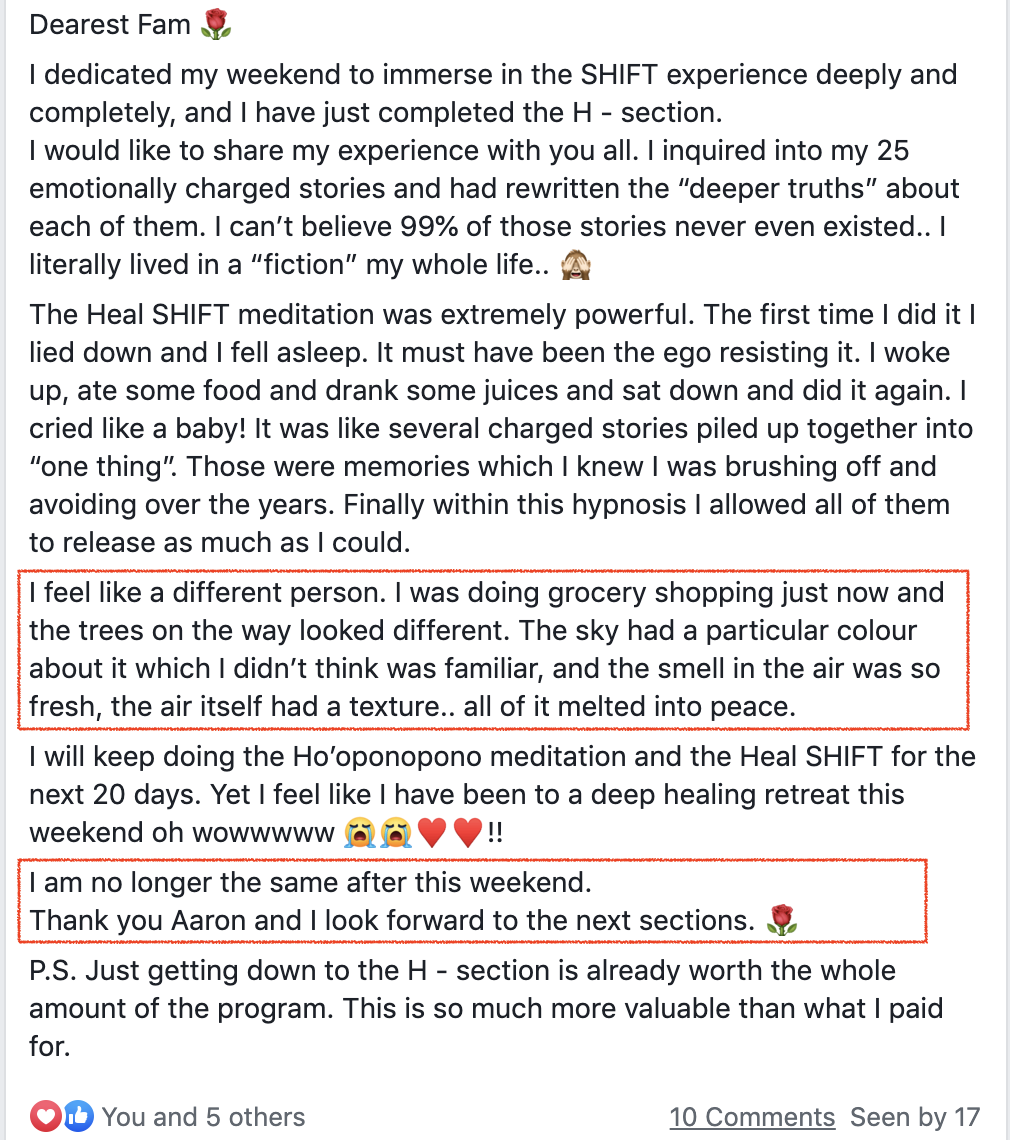Click the red heart reaction icon

click(46, 1116)
